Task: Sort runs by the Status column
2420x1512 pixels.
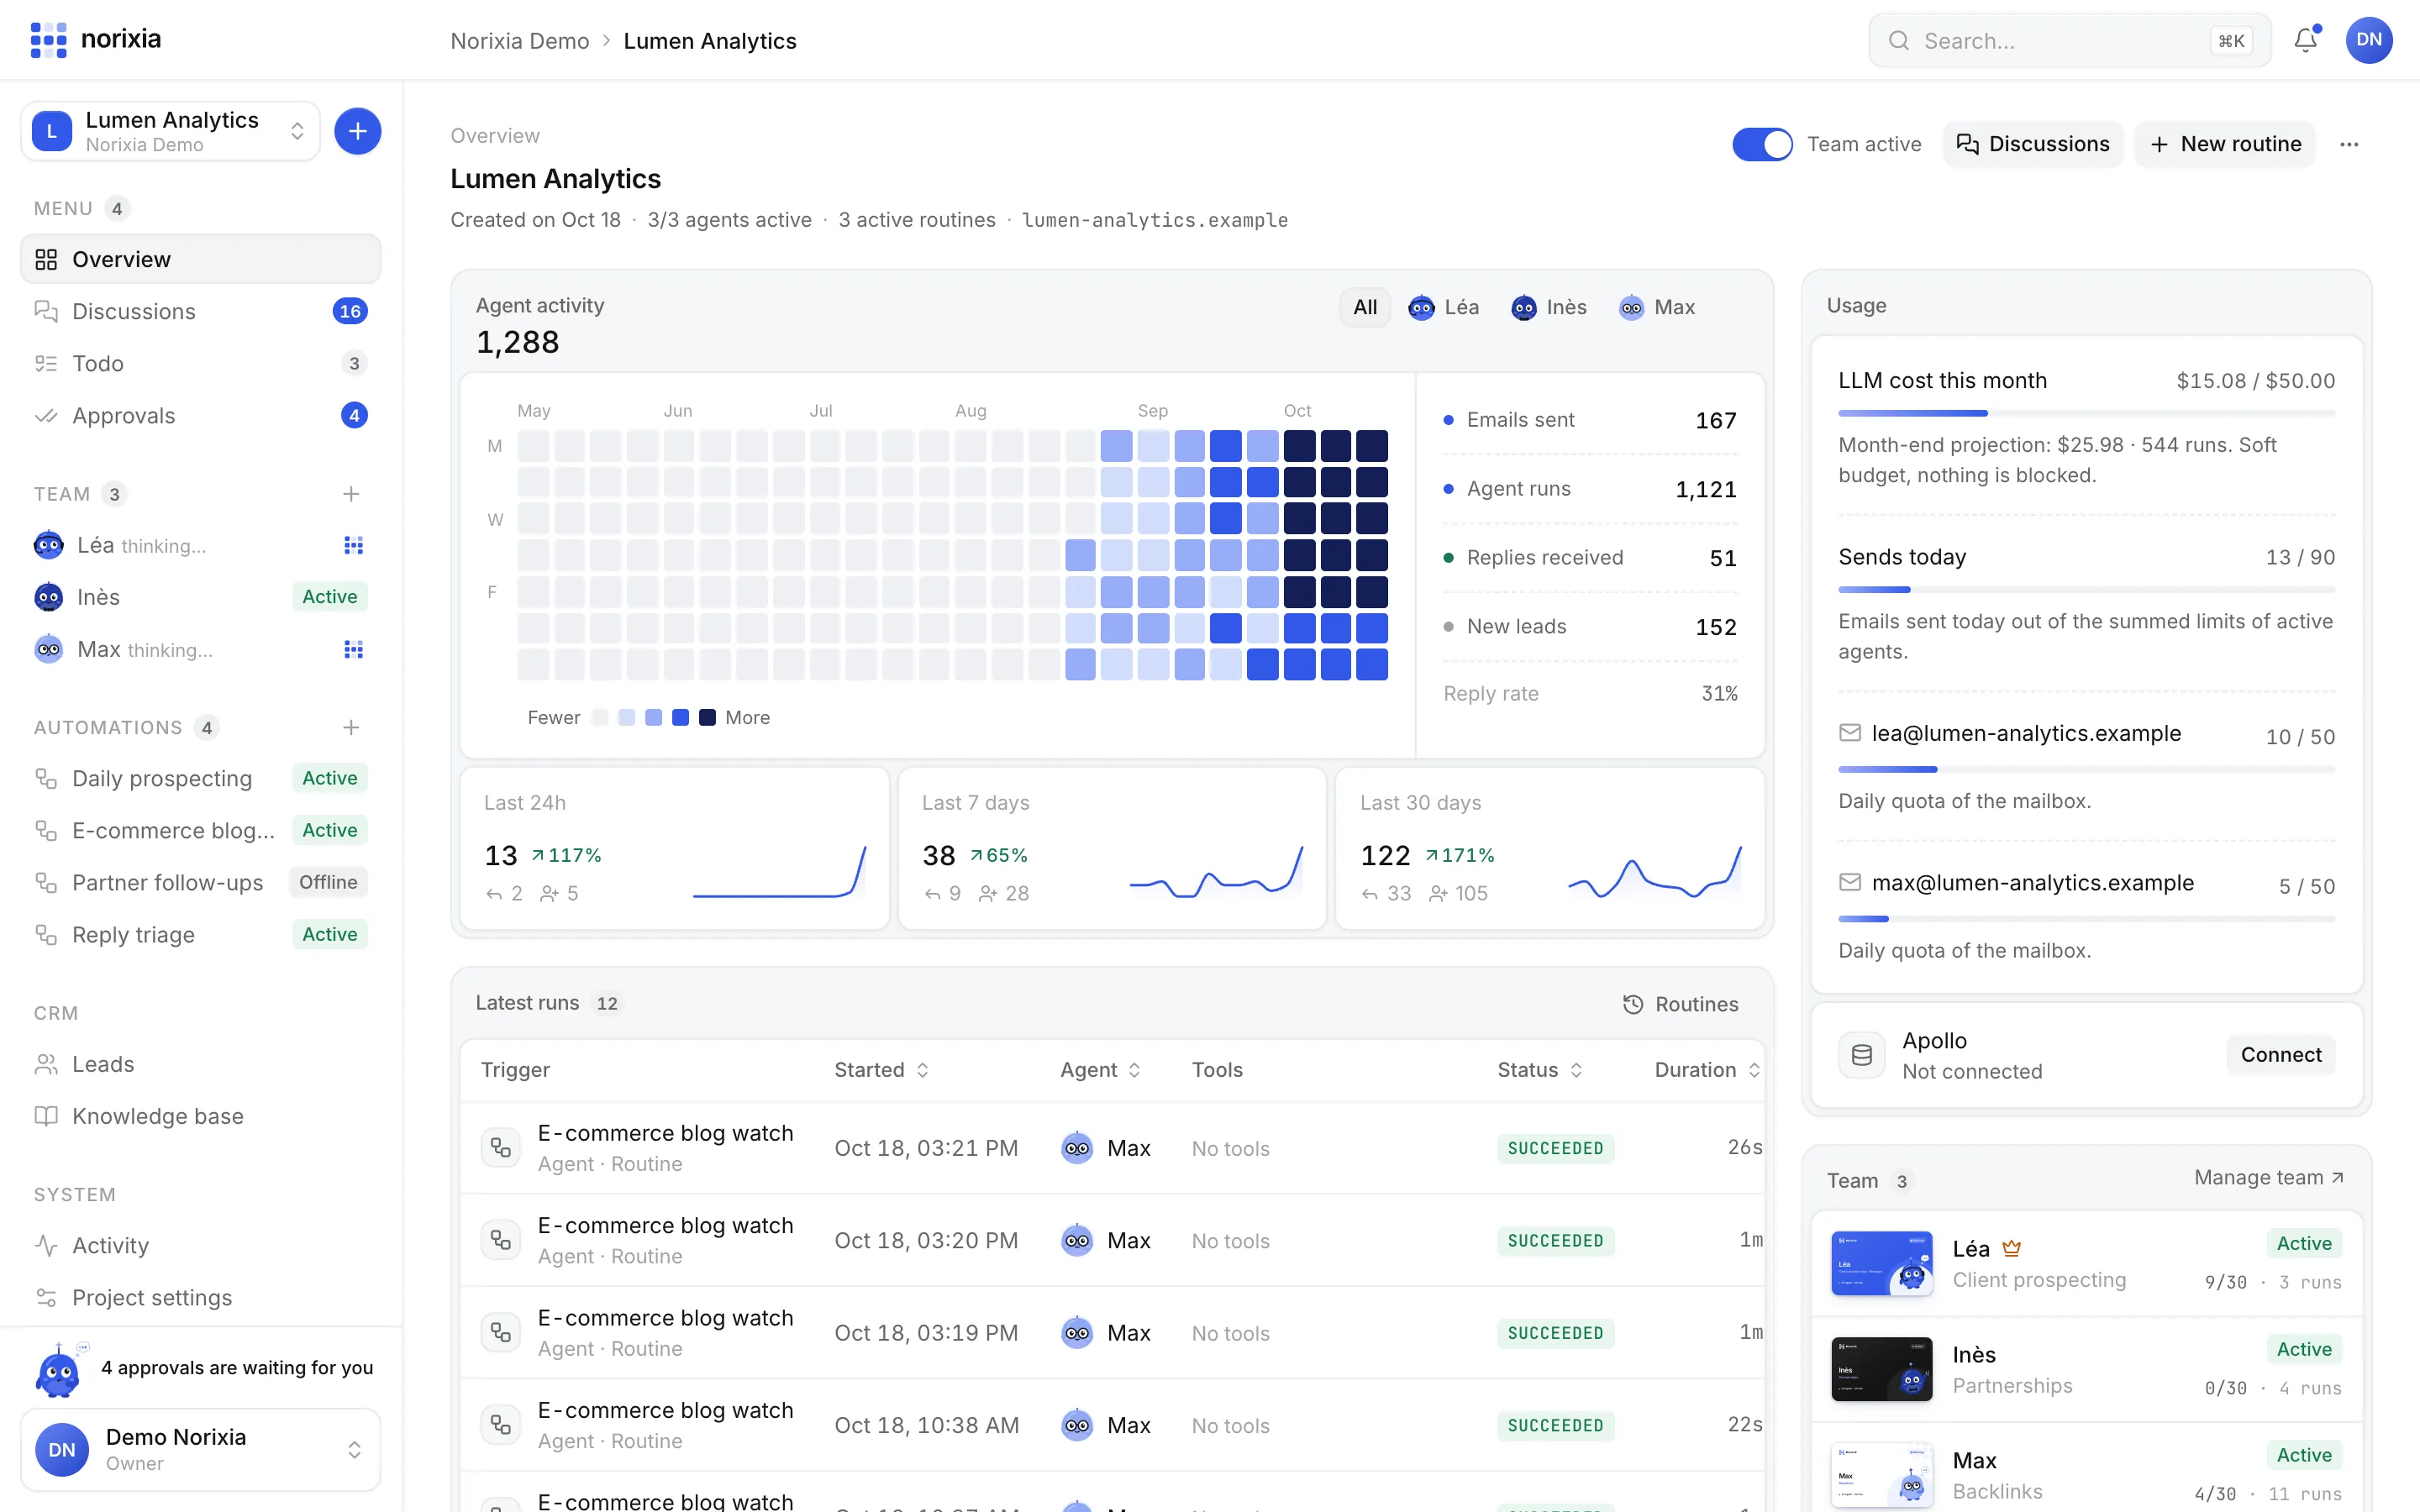Action: coord(1540,1070)
